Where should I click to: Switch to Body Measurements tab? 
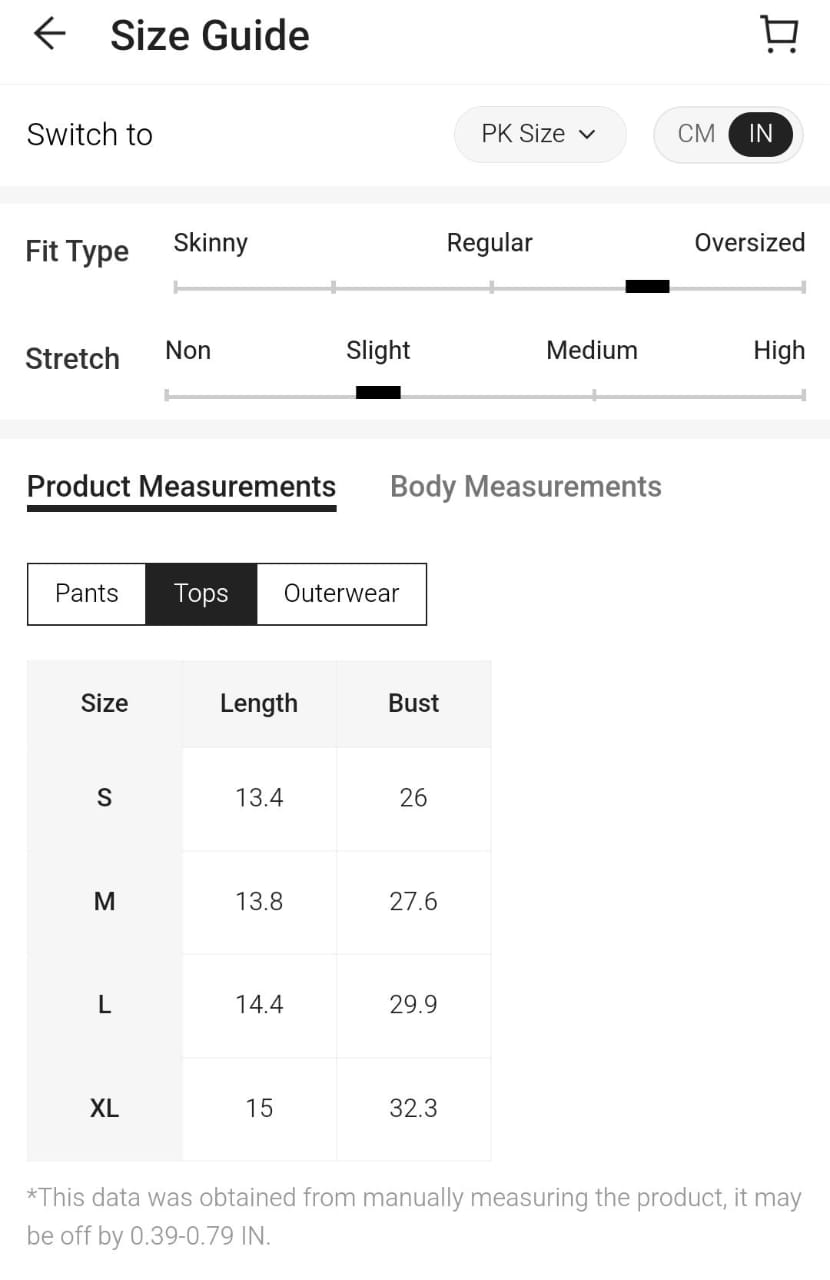pos(526,487)
